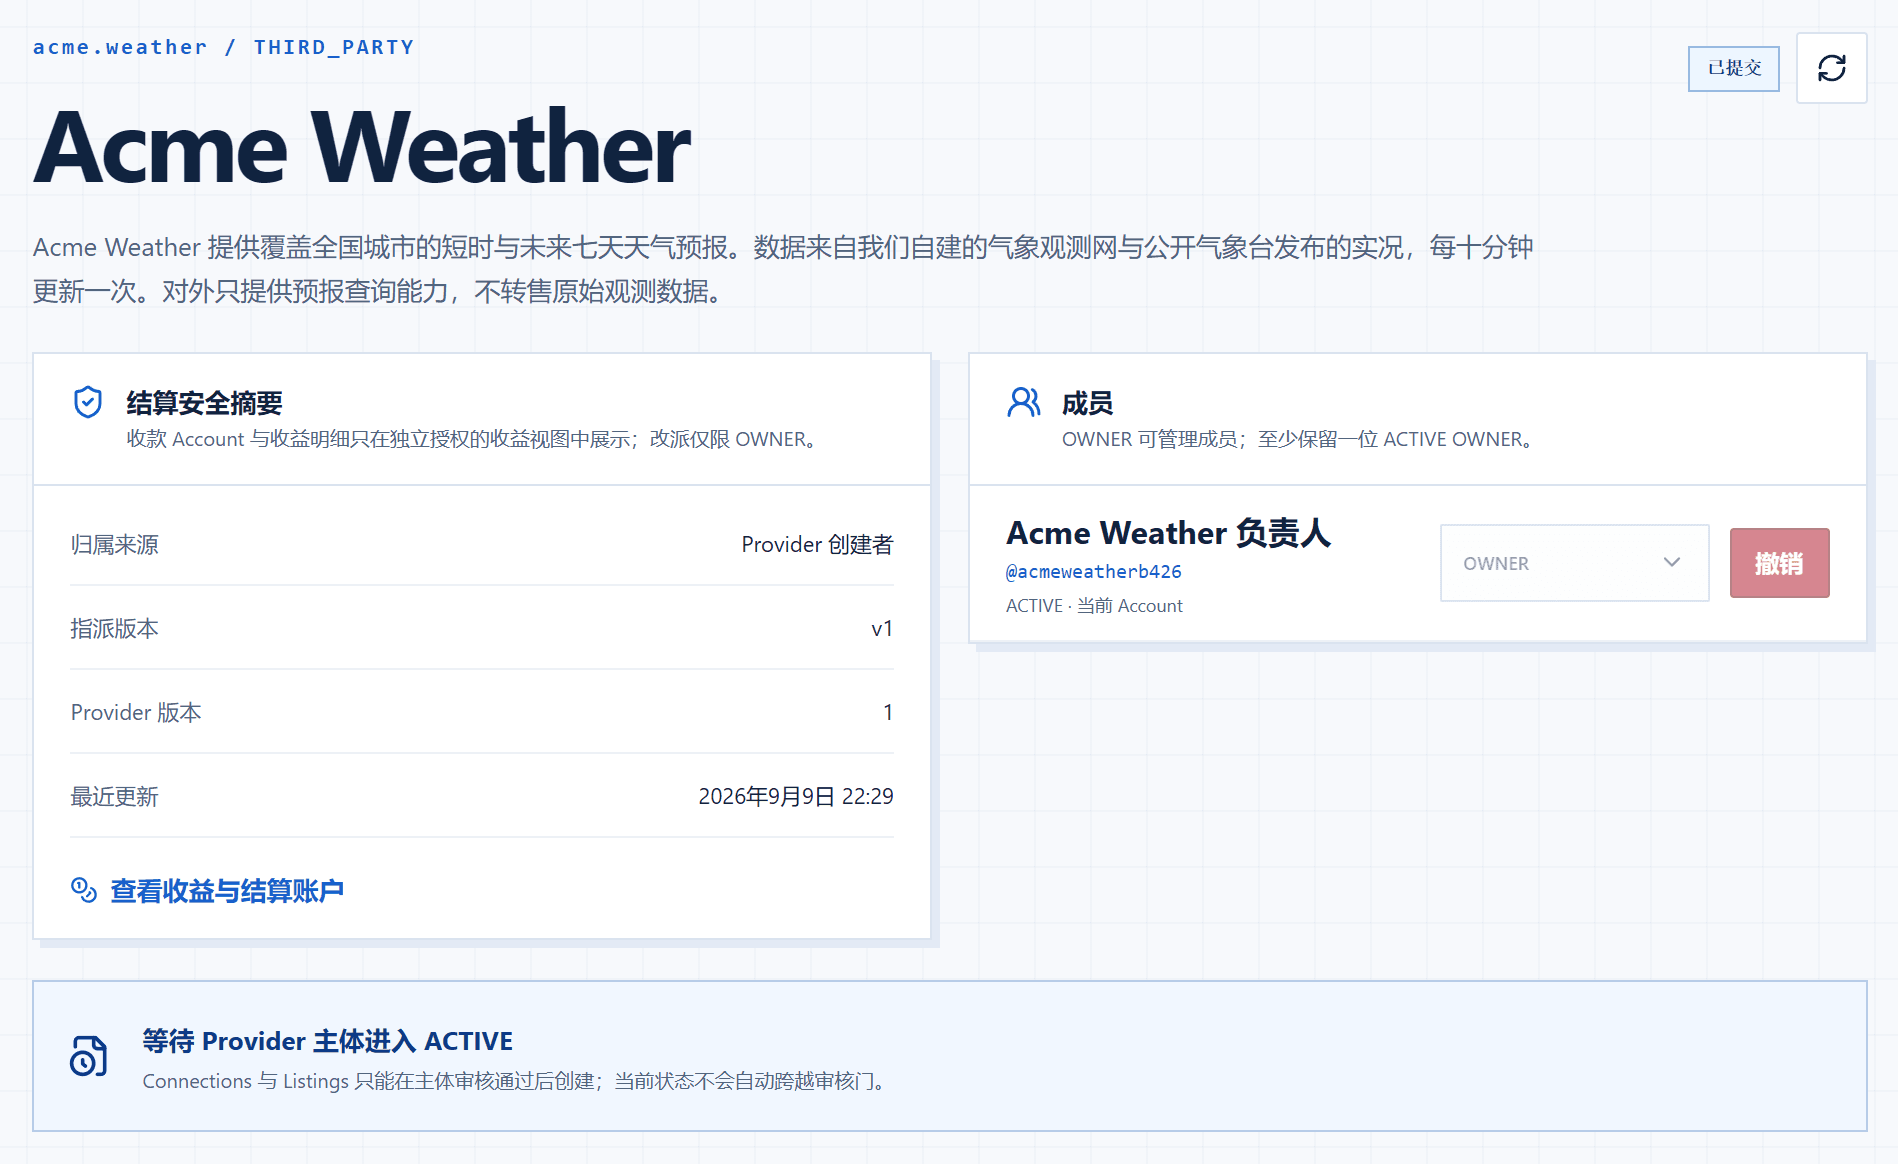This screenshot has height=1164, width=1898.
Task: Click the refresh icon button
Action: click(1831, 68)
